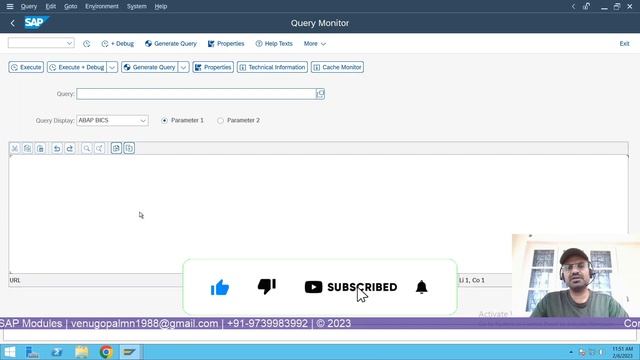Click the Copy icon in editor toolbar
Viewport: 640px width, 360px height.
[27, 149]
